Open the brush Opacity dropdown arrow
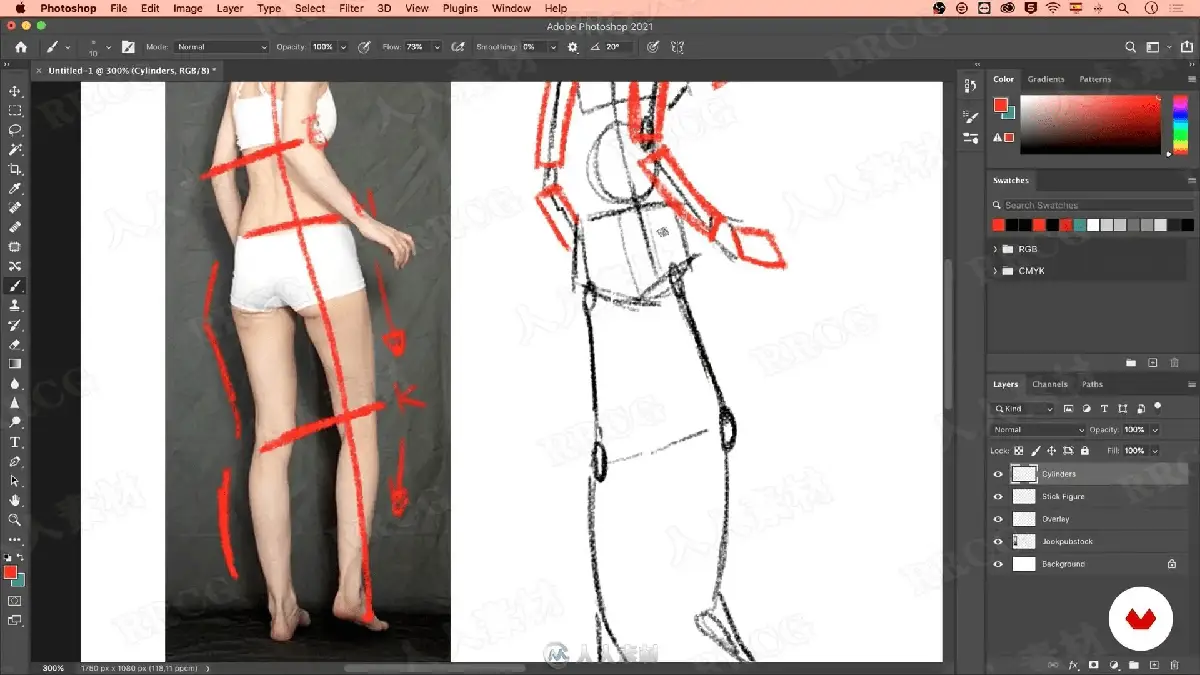1200x675 pixels. coord(344,47)
